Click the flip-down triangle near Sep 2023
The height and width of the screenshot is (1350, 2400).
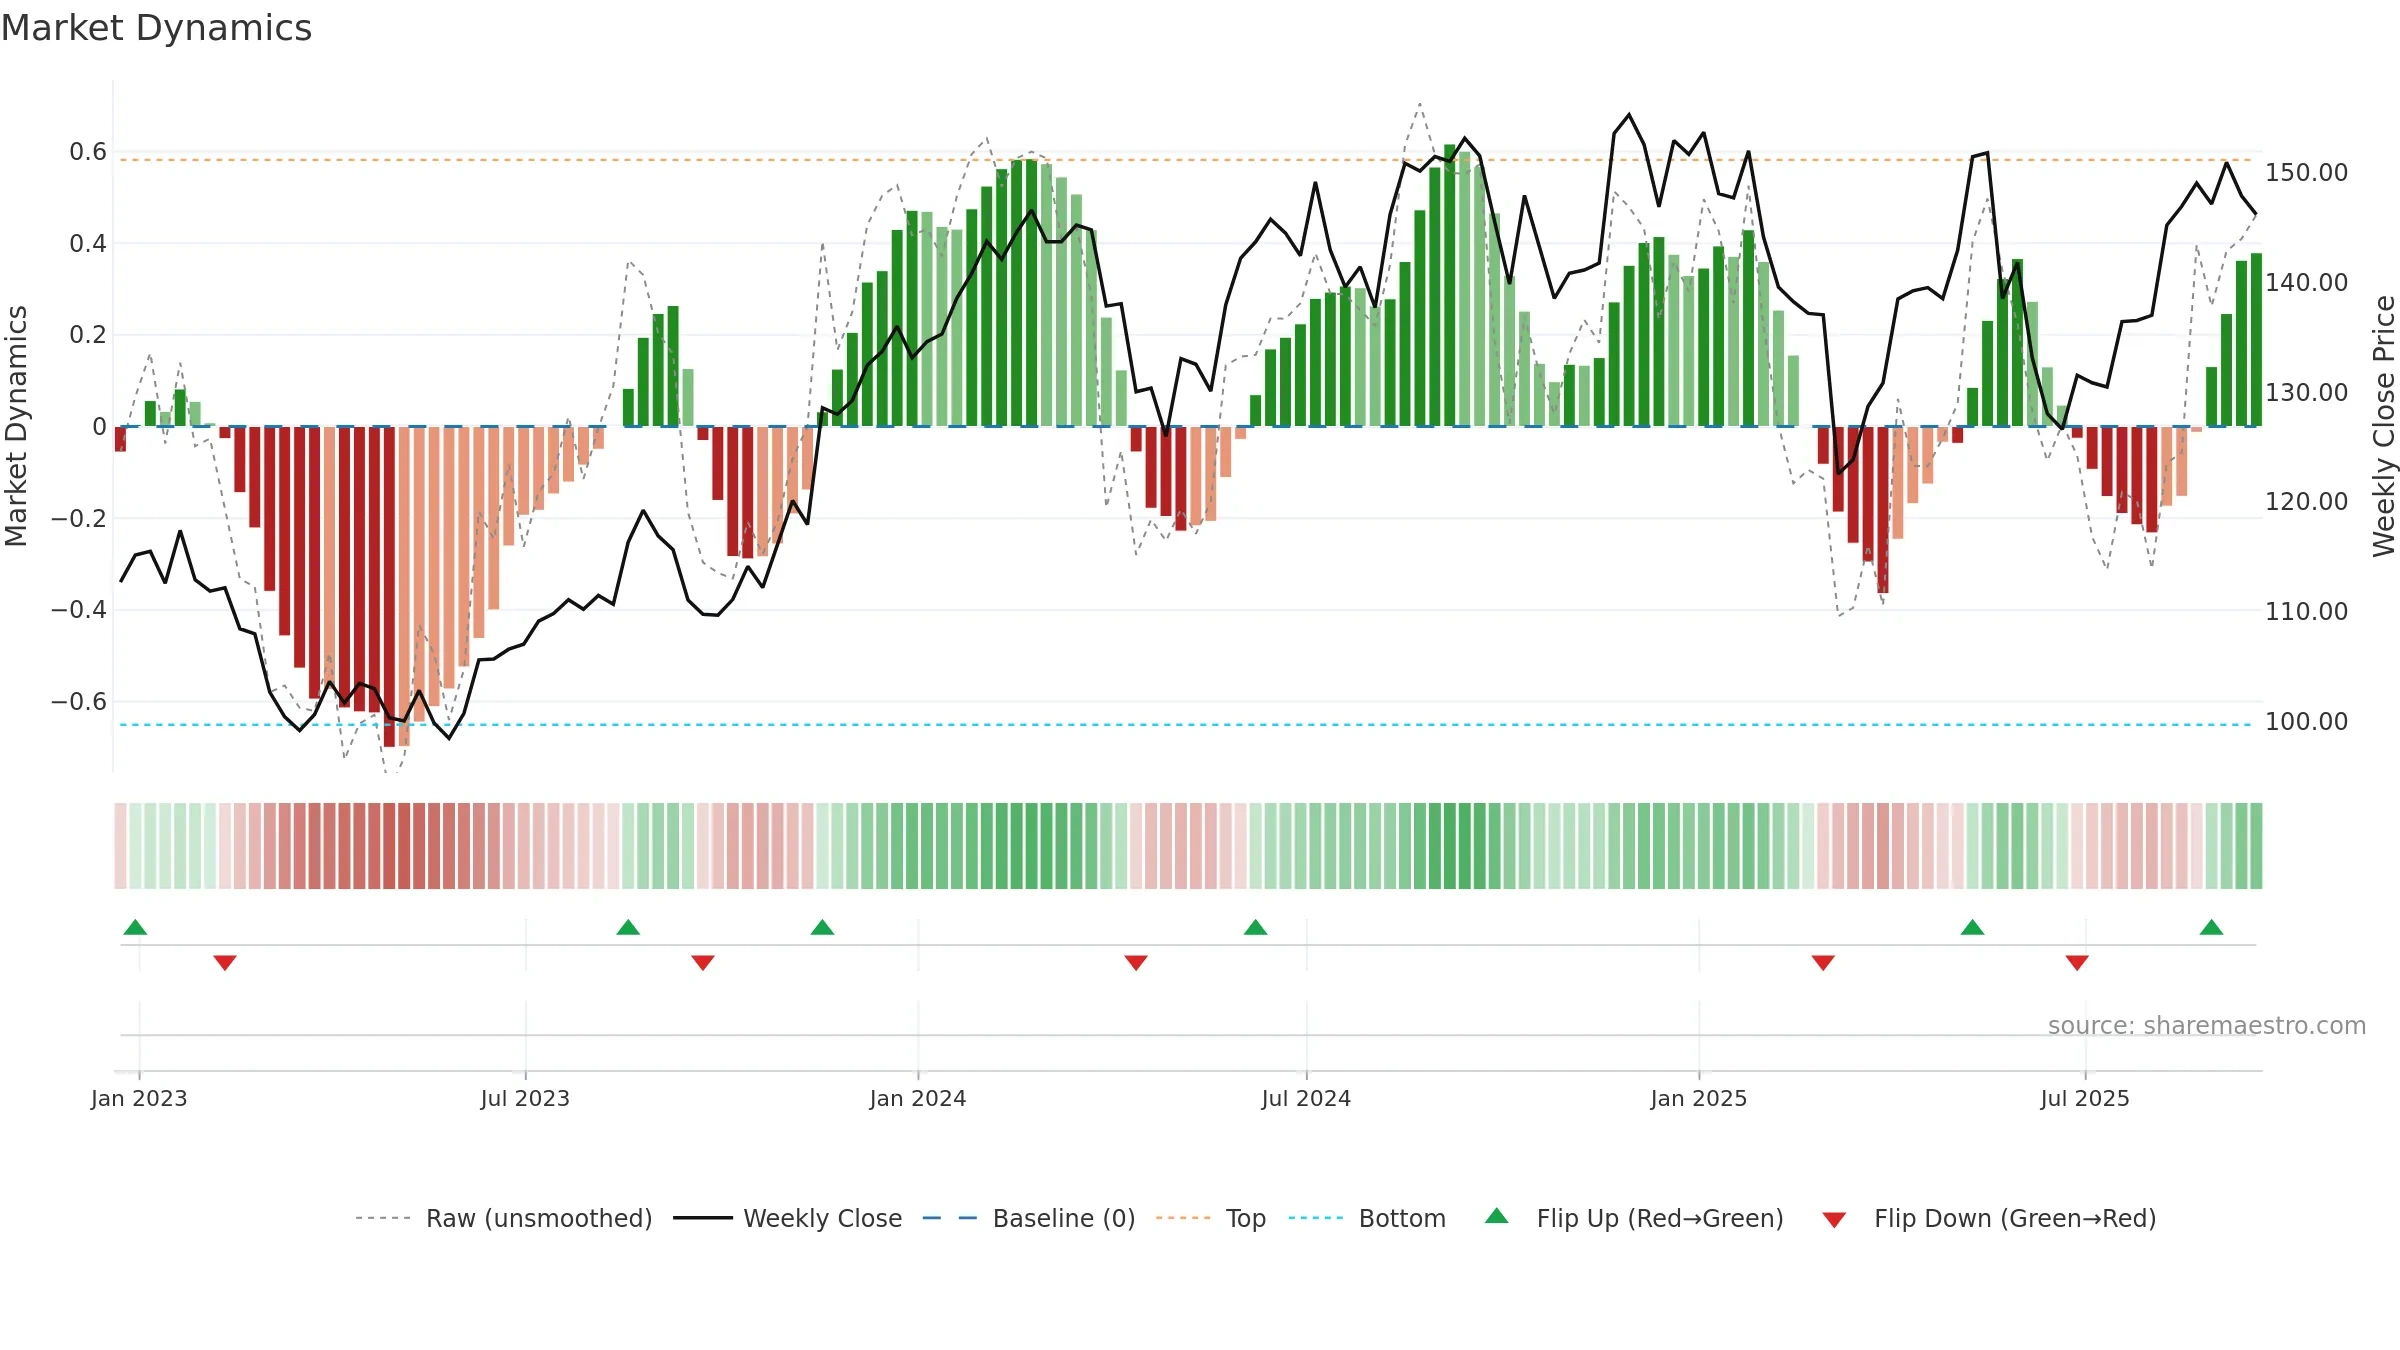coord(703,962)
